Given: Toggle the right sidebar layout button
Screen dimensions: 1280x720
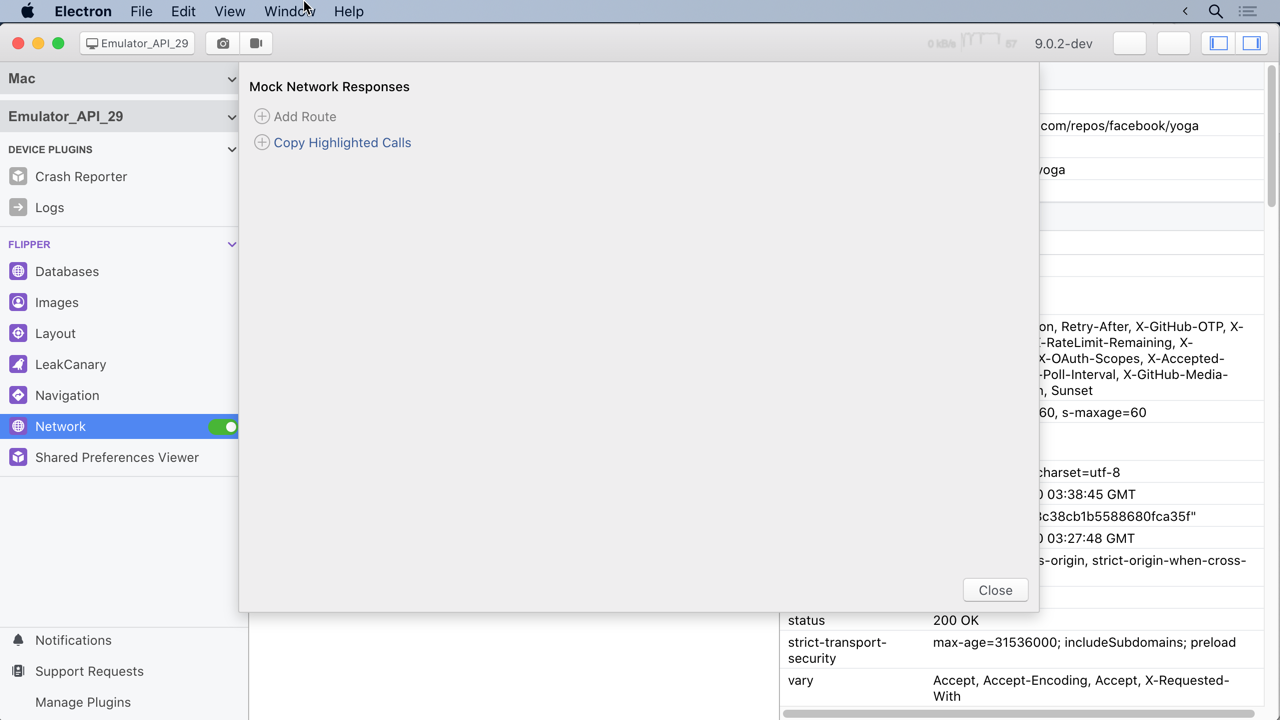Looking at the screenshot, I should 1251,43.
